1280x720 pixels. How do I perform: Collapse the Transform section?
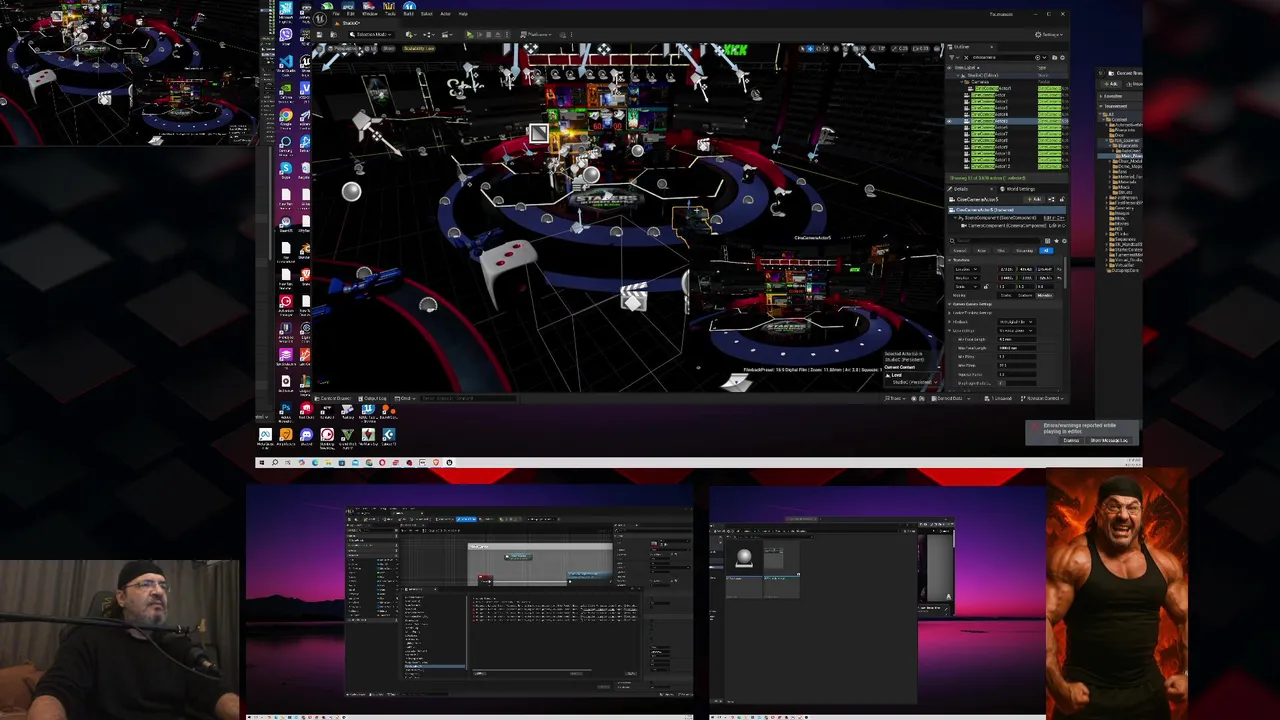pos(949,260)
